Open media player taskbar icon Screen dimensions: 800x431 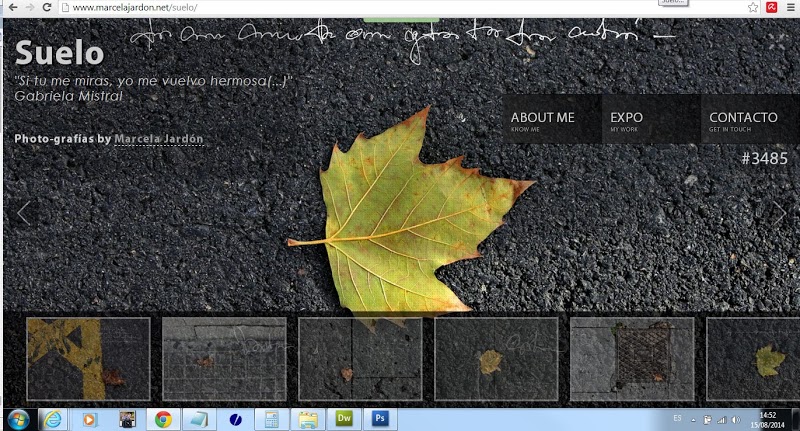(89, 420)
